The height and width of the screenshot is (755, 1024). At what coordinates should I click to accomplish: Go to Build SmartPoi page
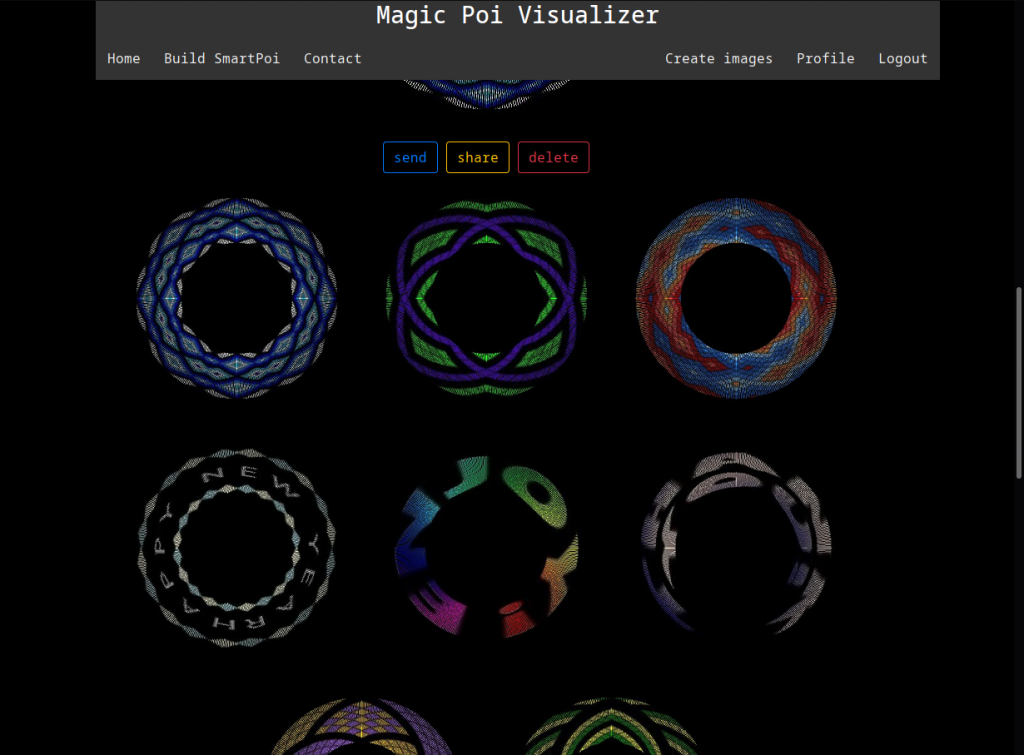[x=221, y=59]
